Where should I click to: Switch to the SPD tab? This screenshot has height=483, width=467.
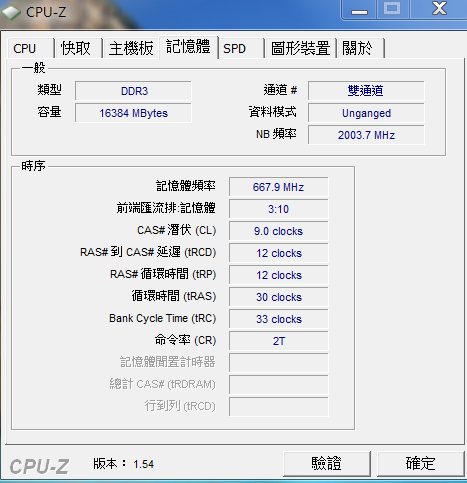click(x=241, y=49)
